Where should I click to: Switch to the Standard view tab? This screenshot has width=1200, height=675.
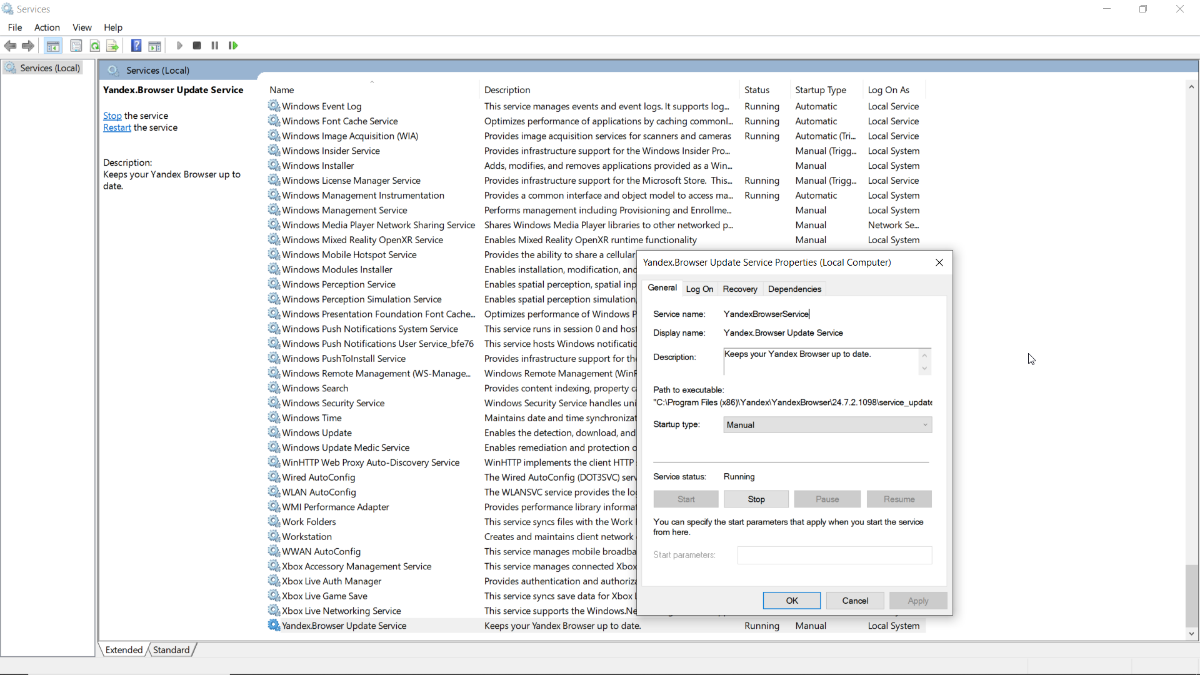point(171,650)
